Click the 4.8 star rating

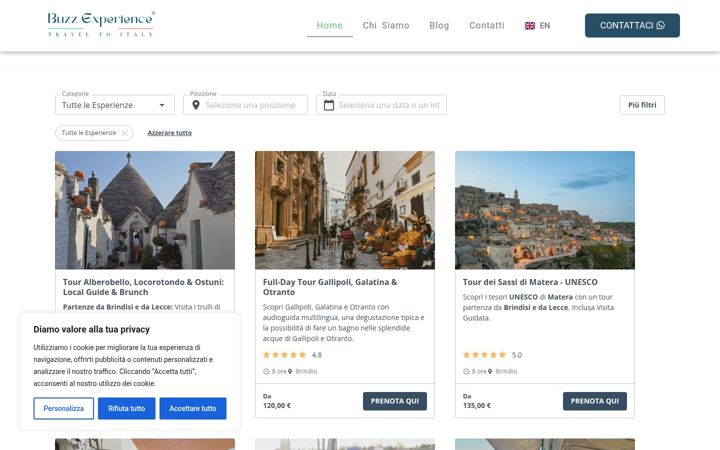292,355
